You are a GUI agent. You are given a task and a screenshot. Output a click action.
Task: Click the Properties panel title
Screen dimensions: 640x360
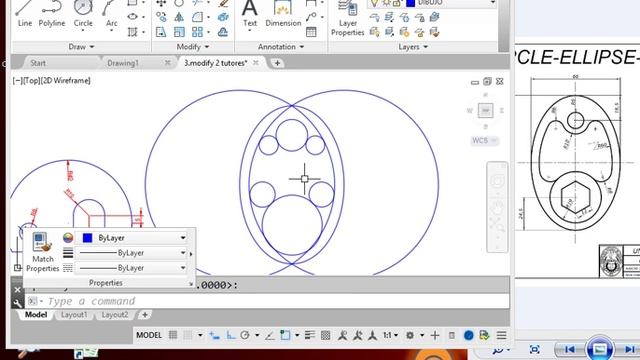106,283
